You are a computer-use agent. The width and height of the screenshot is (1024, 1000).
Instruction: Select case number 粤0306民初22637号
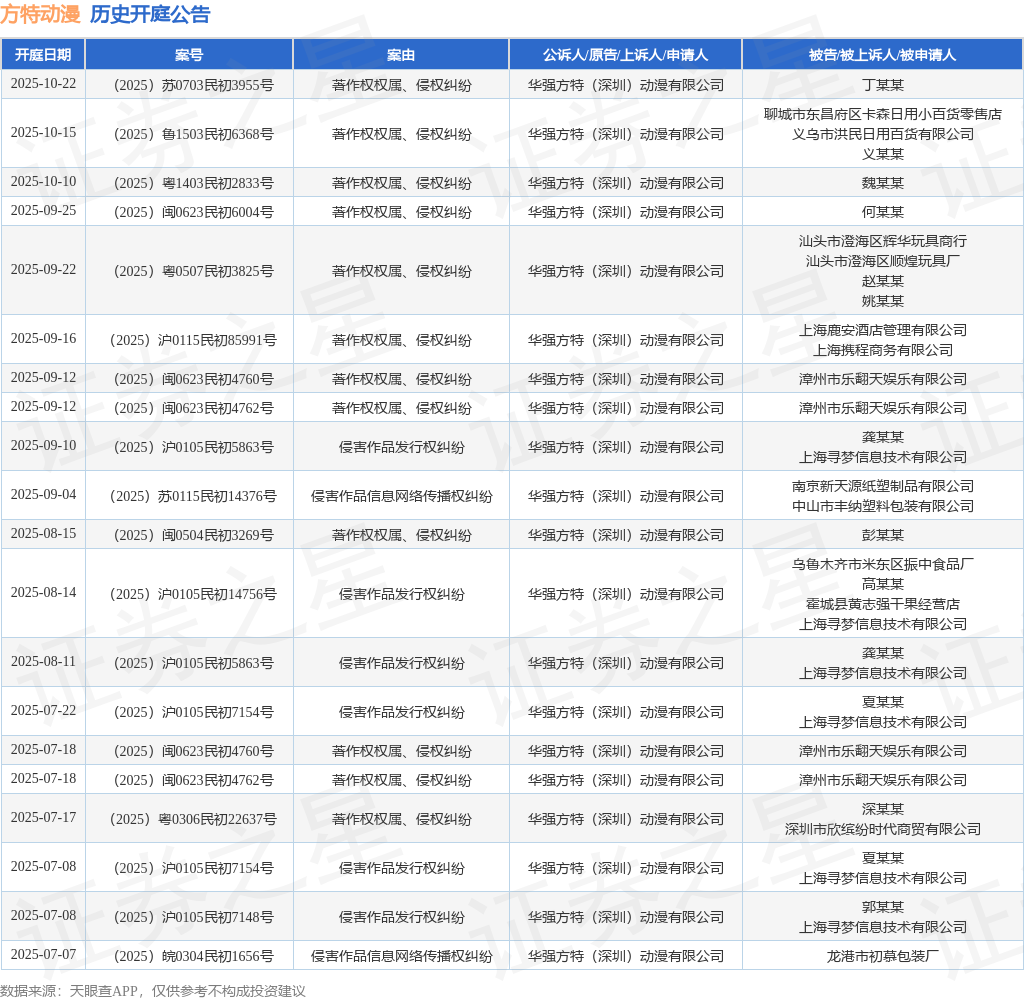[193, 819]
